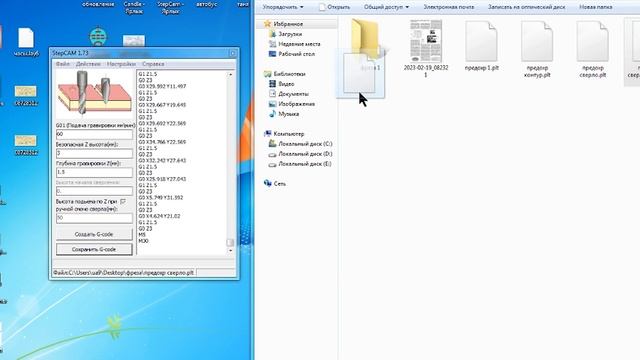640x360 pixels.
Task: Toggle the Высота подъема по Z checkbox
Action: [x=123, y=202]
